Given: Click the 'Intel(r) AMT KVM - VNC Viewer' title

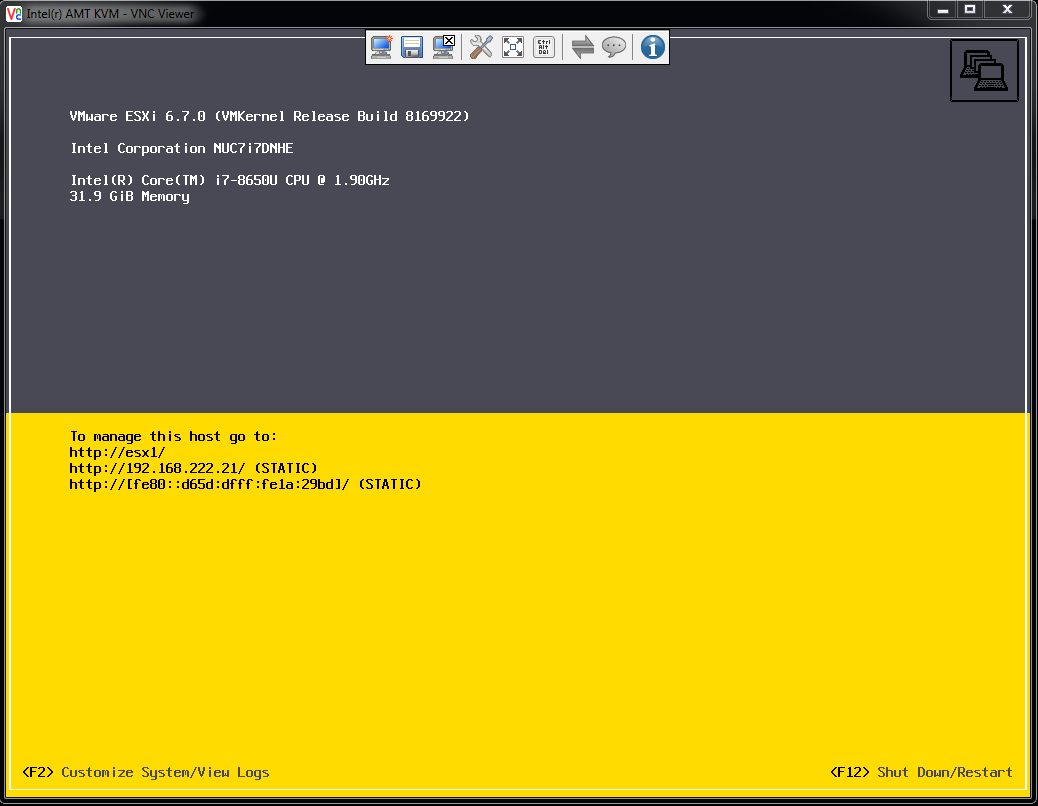Looking at the screenshot, I should 111,13.
